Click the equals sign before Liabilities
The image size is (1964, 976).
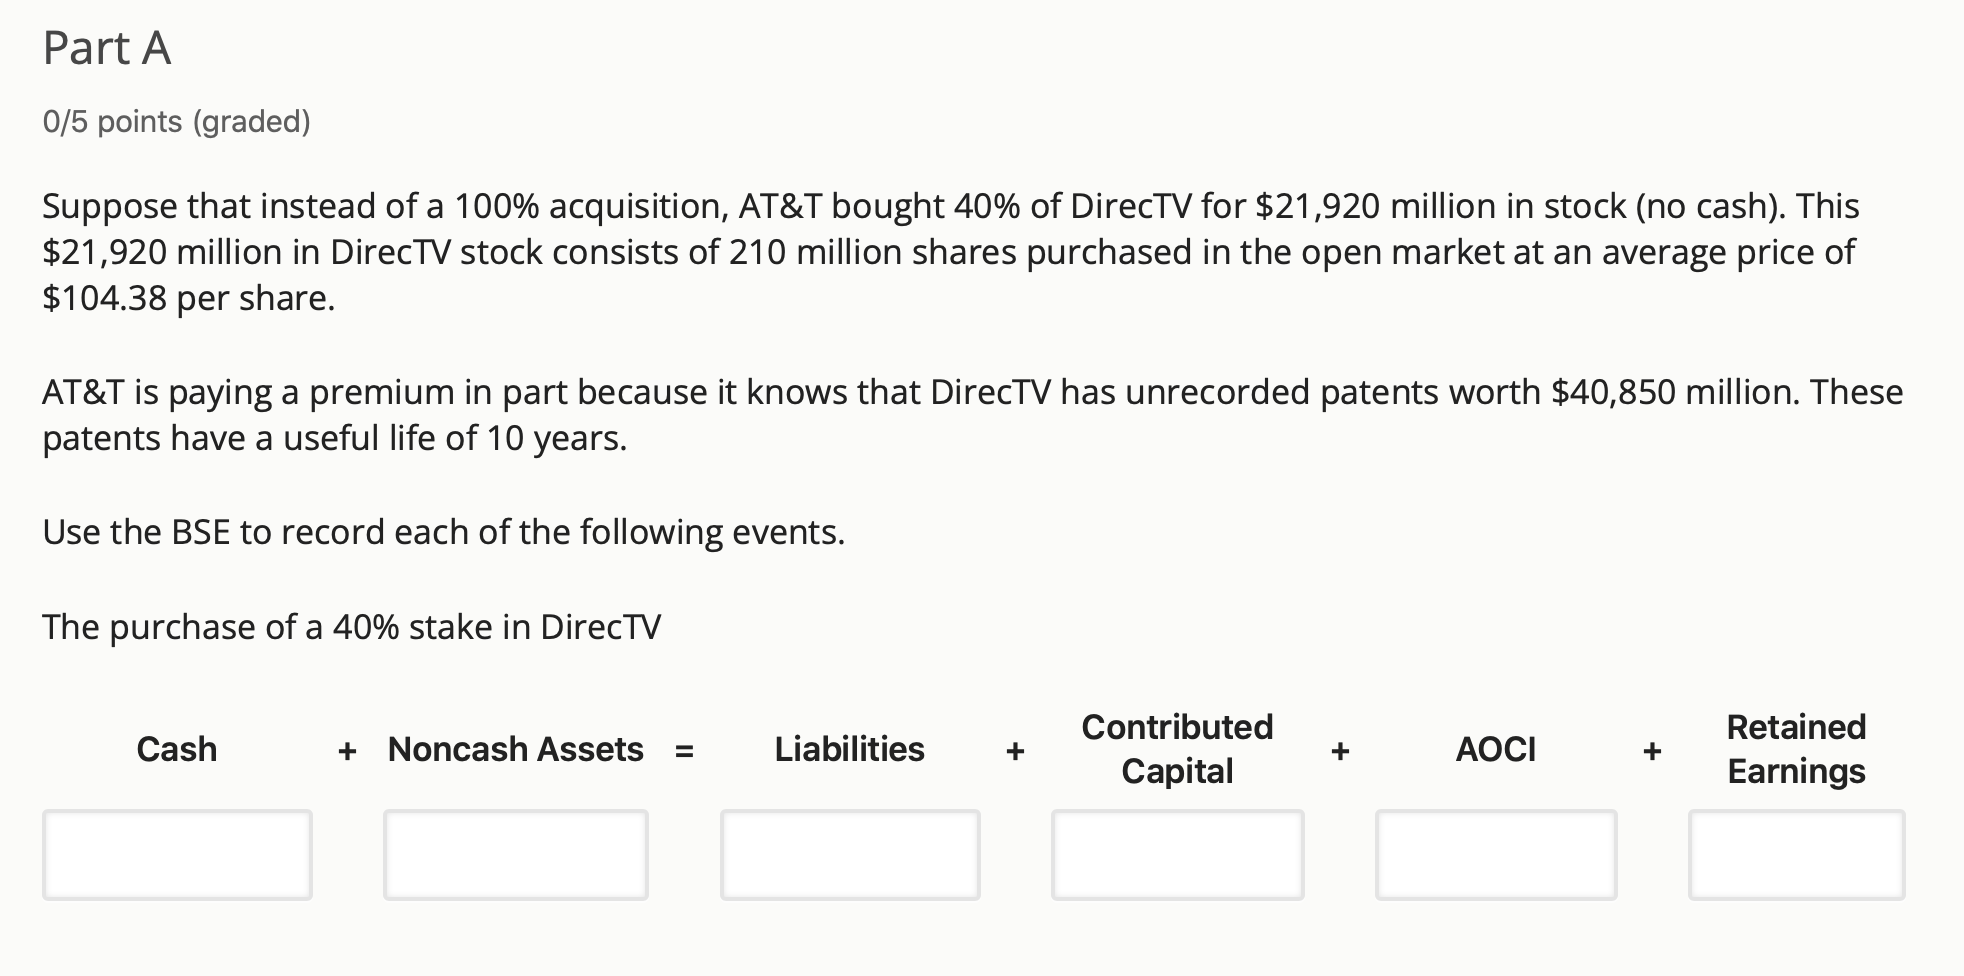(x=684, y=750)
